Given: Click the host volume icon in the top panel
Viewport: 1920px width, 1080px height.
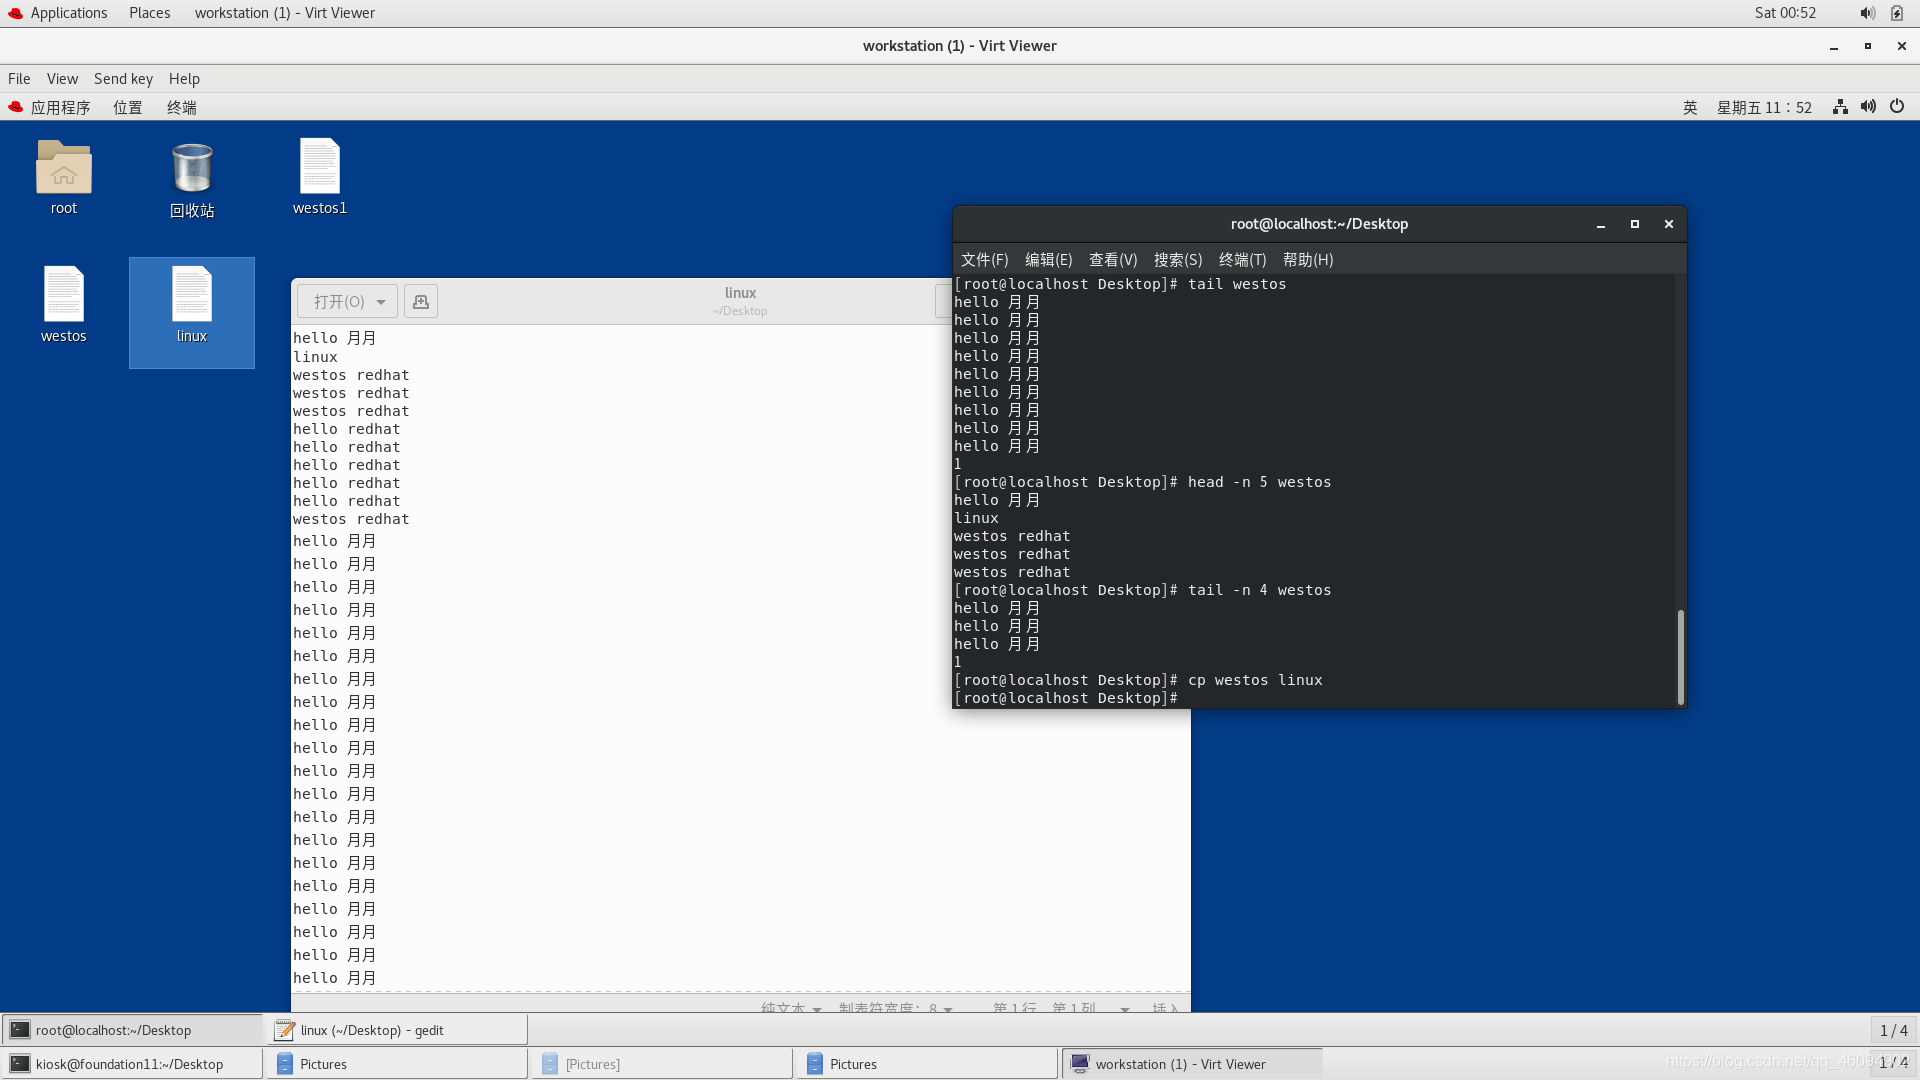Looking at the screenshot, I should (1867, 13).
